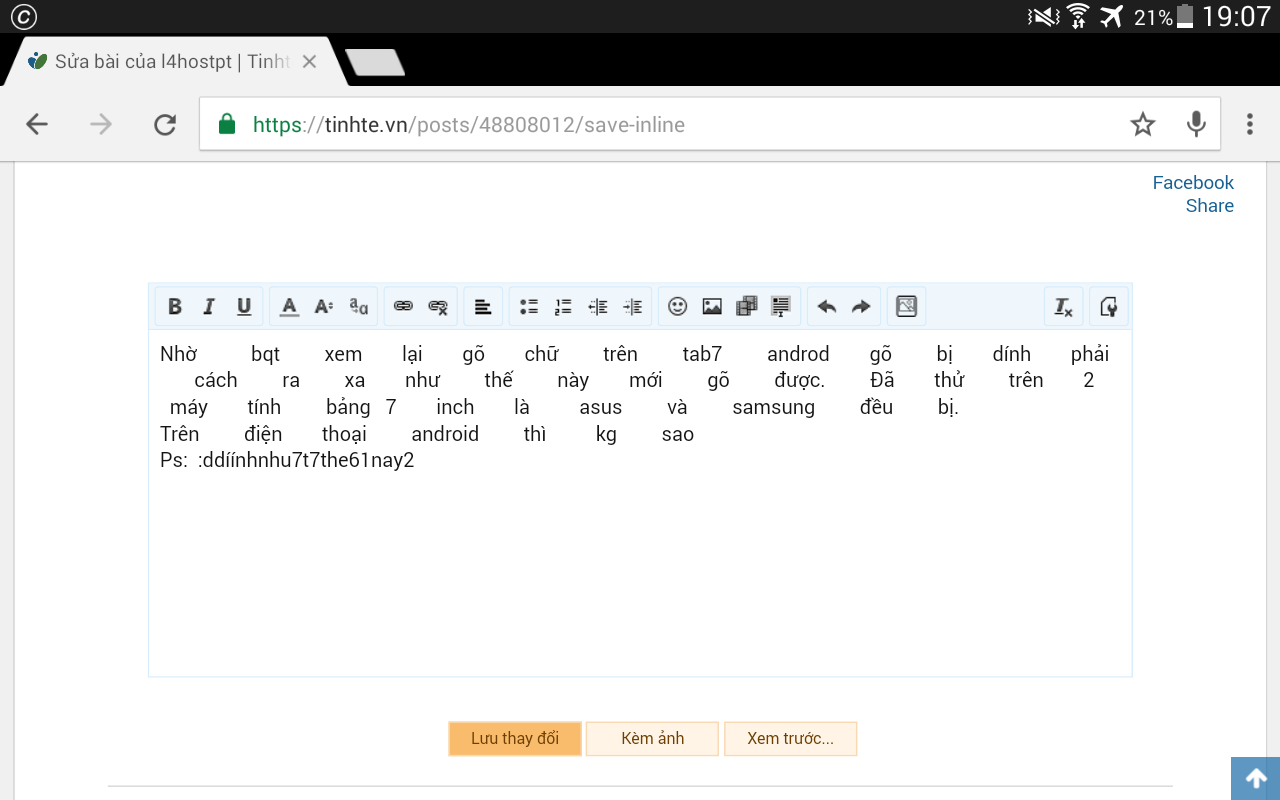Viewport: 1280px width, 800px height.
Task: Toggle underline formatting in editor toolbar
Action: [244, 307]
